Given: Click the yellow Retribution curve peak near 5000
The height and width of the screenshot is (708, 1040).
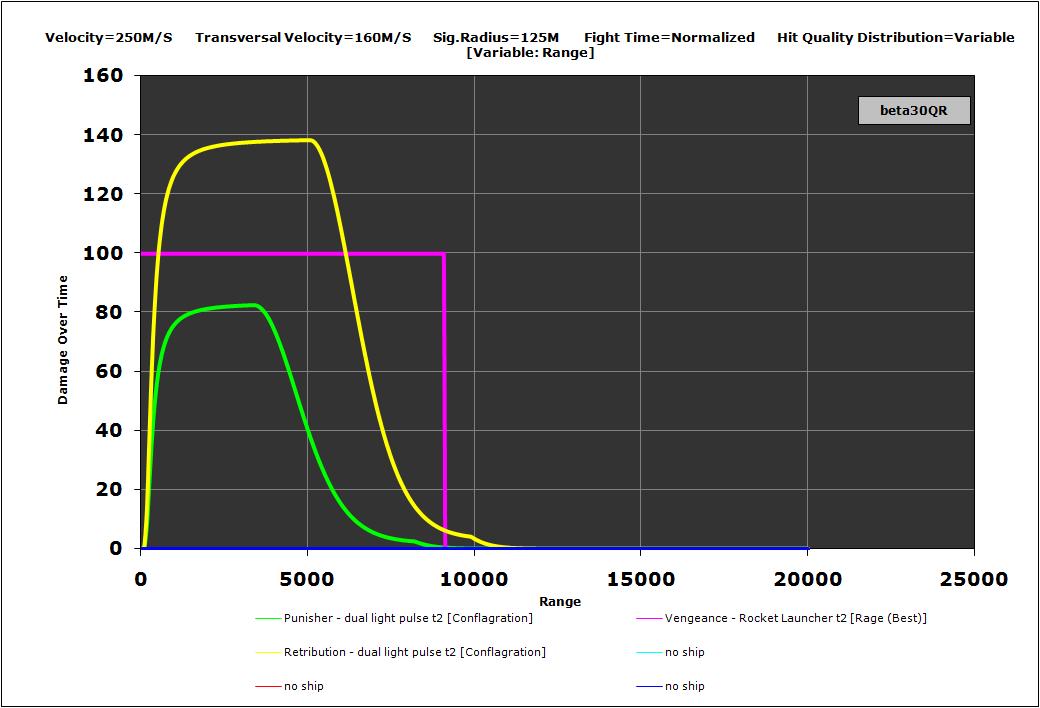Looking at the screenshot, I should pos(308,140).
